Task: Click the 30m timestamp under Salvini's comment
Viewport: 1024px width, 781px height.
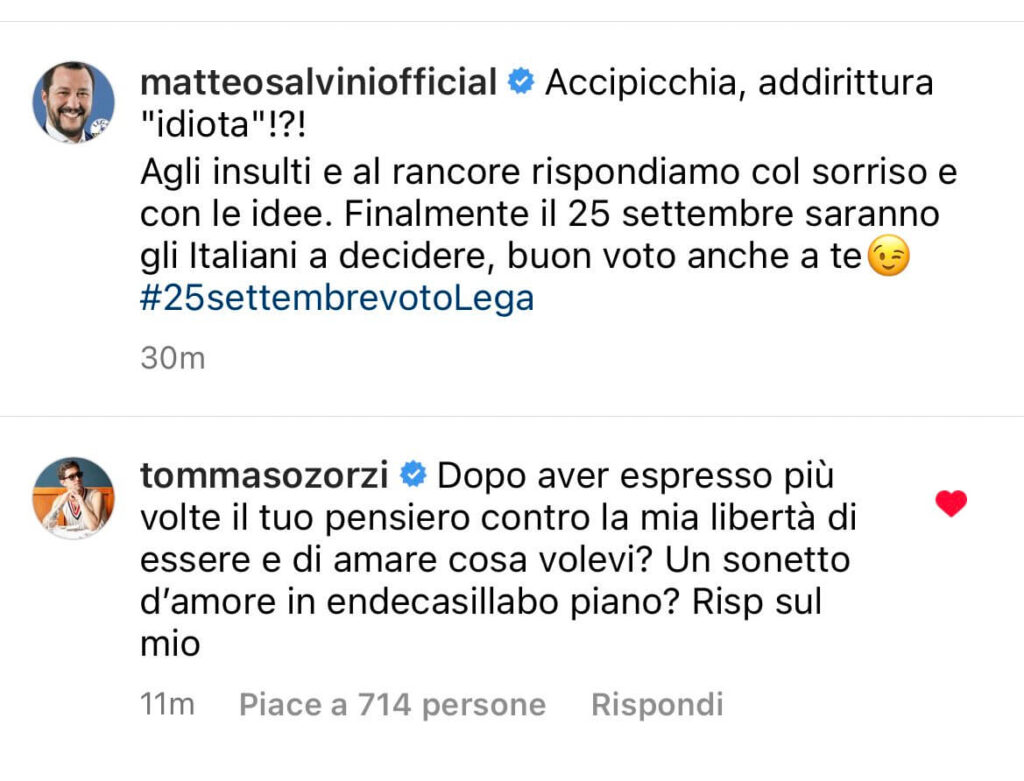Action: [x=172, y=357]
